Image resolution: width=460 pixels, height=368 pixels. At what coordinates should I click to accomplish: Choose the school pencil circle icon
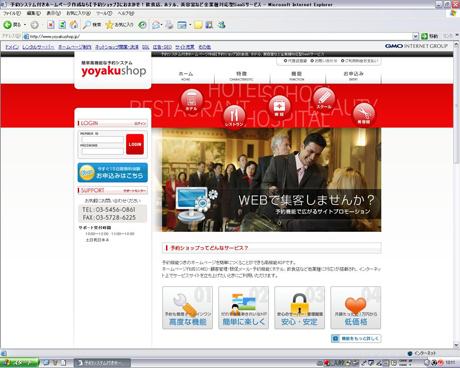pos(324,99)
